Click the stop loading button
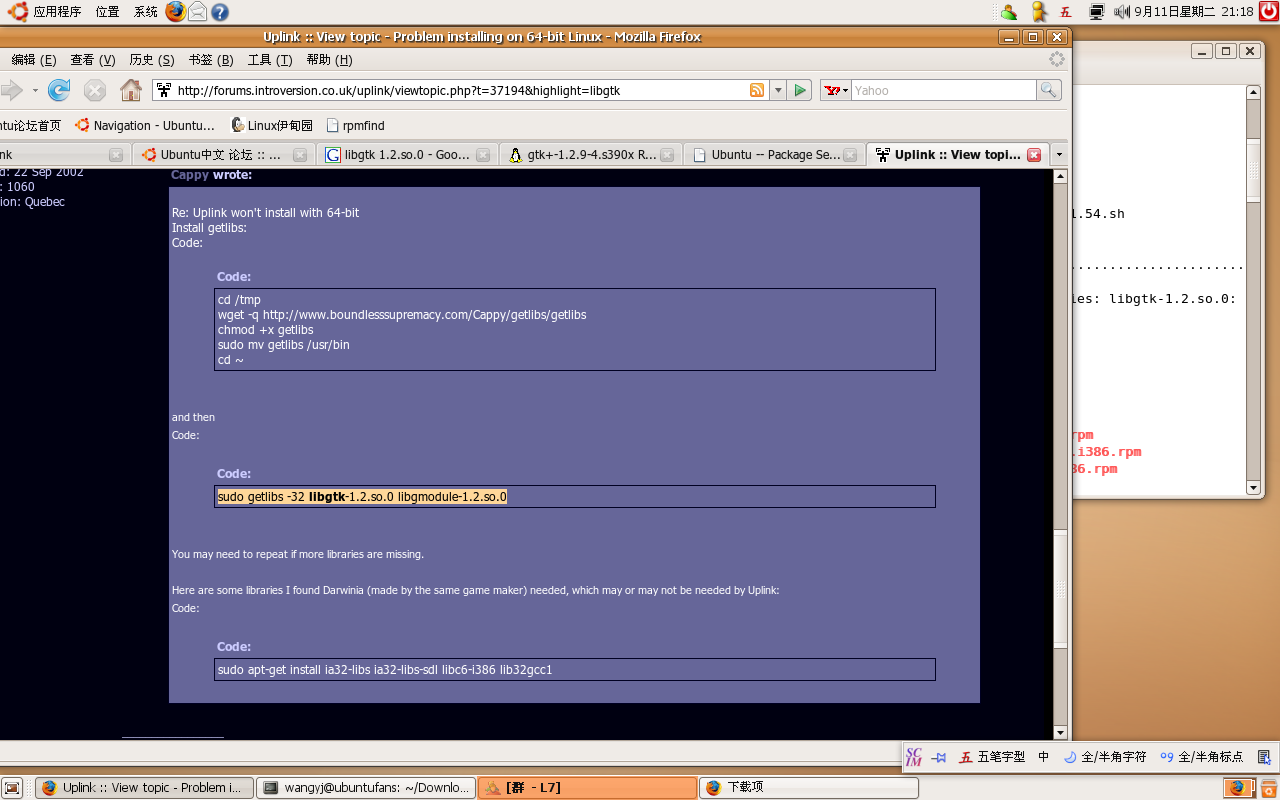The image size is (1280, 800). pyautogui.click(x=94, y=90)
